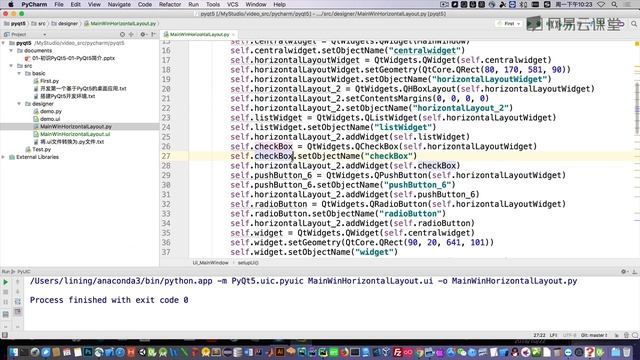Image resolution: width=640 pixels, height=360 pixels.
Task: Open Search Everywhere magnifier in PyCharm toolbar
Action: pos(634,24)
